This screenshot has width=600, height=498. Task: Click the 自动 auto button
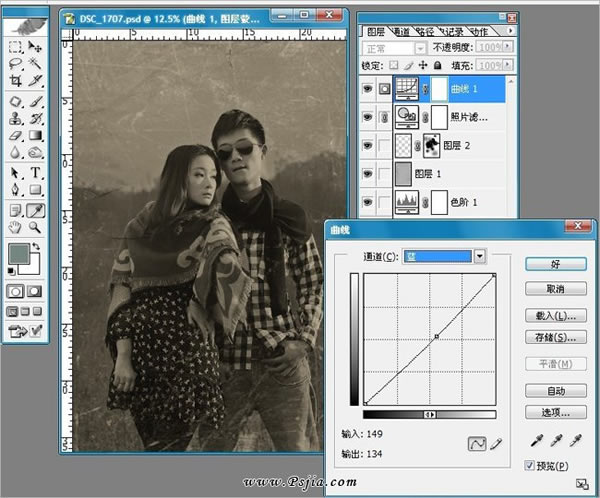(556, 391)
